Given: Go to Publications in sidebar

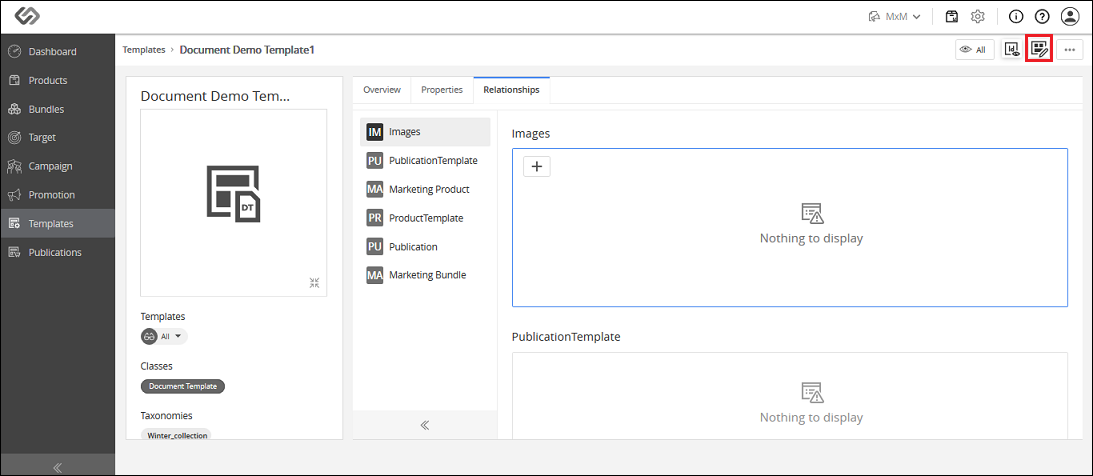Looking at the screenshot, I should point(57,252).
